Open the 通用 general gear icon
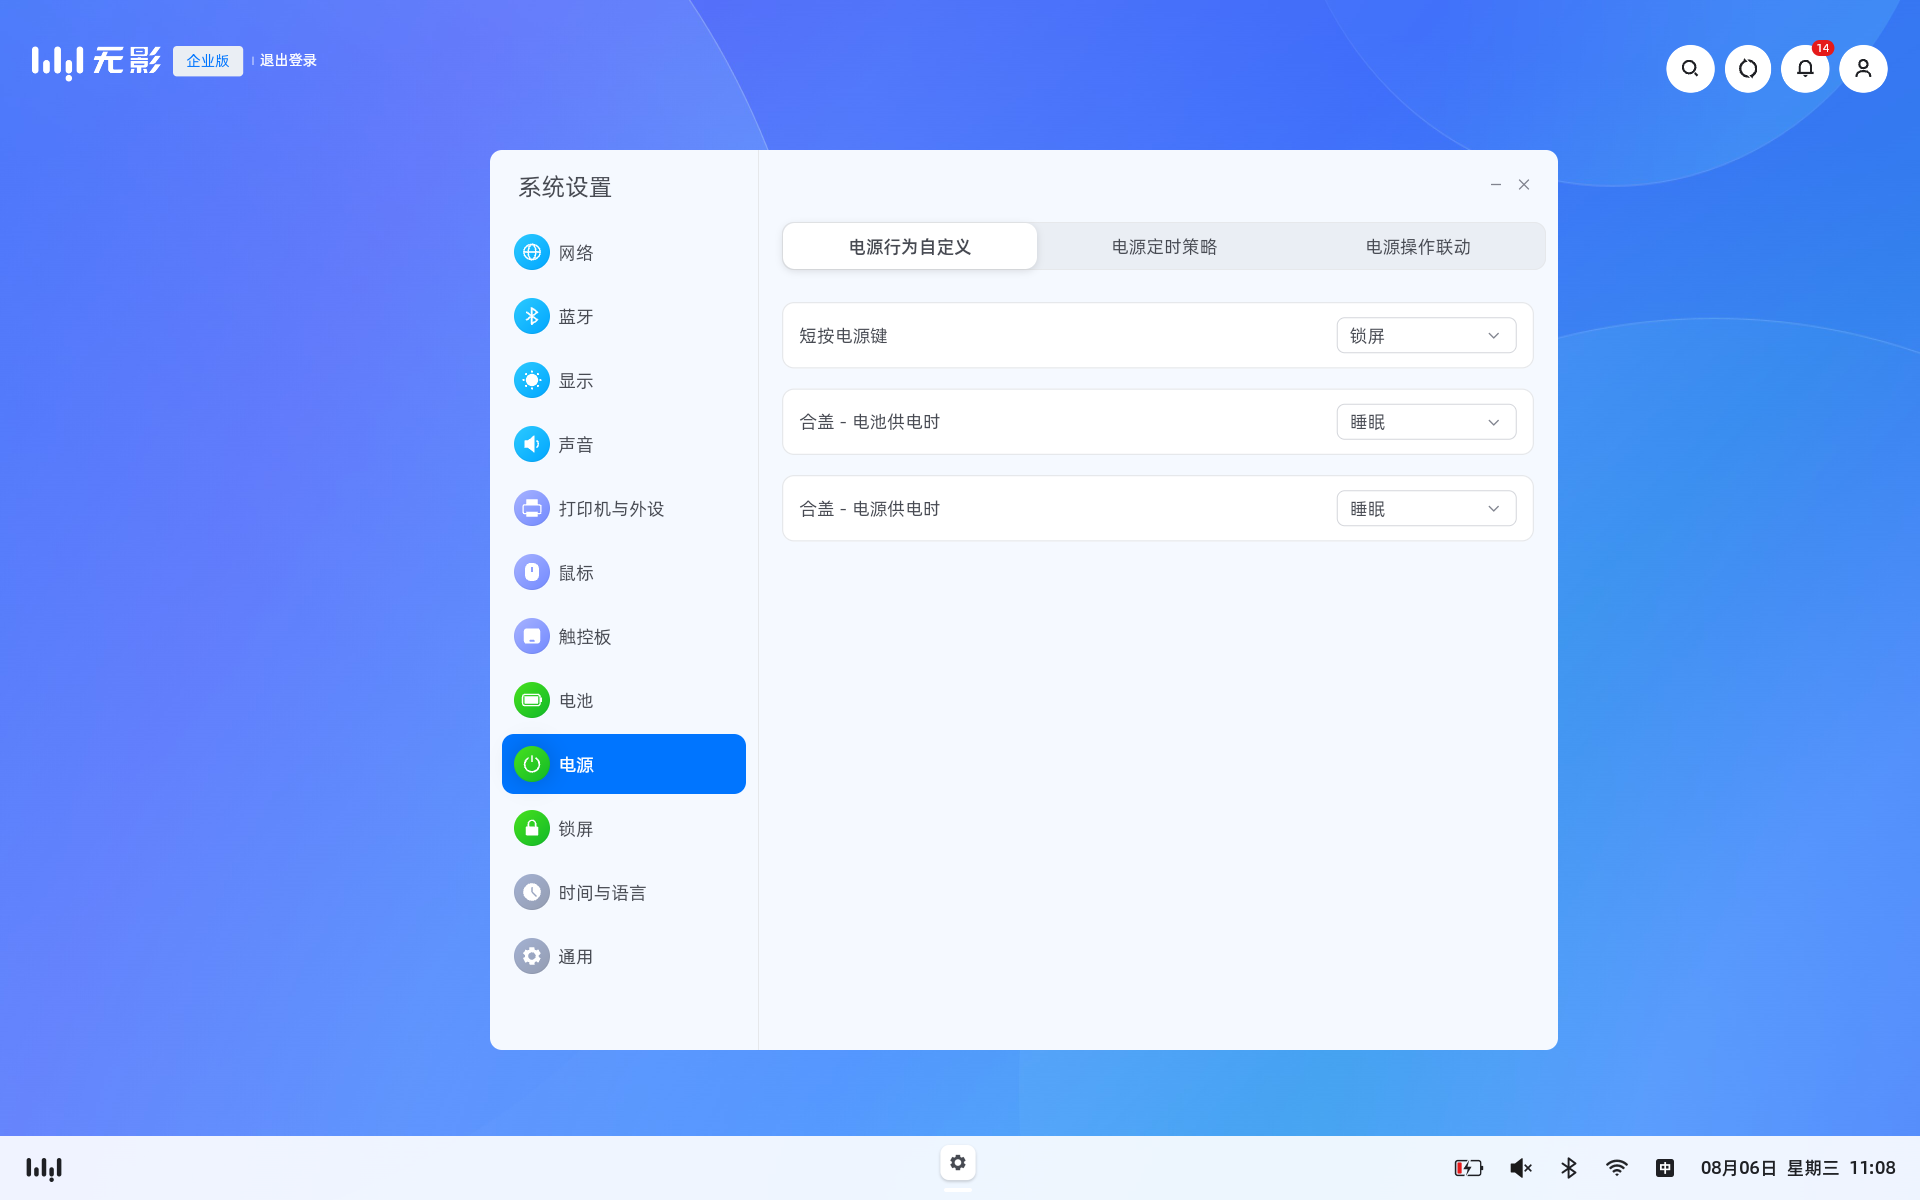The image size is (1920, 1200). 532,956
